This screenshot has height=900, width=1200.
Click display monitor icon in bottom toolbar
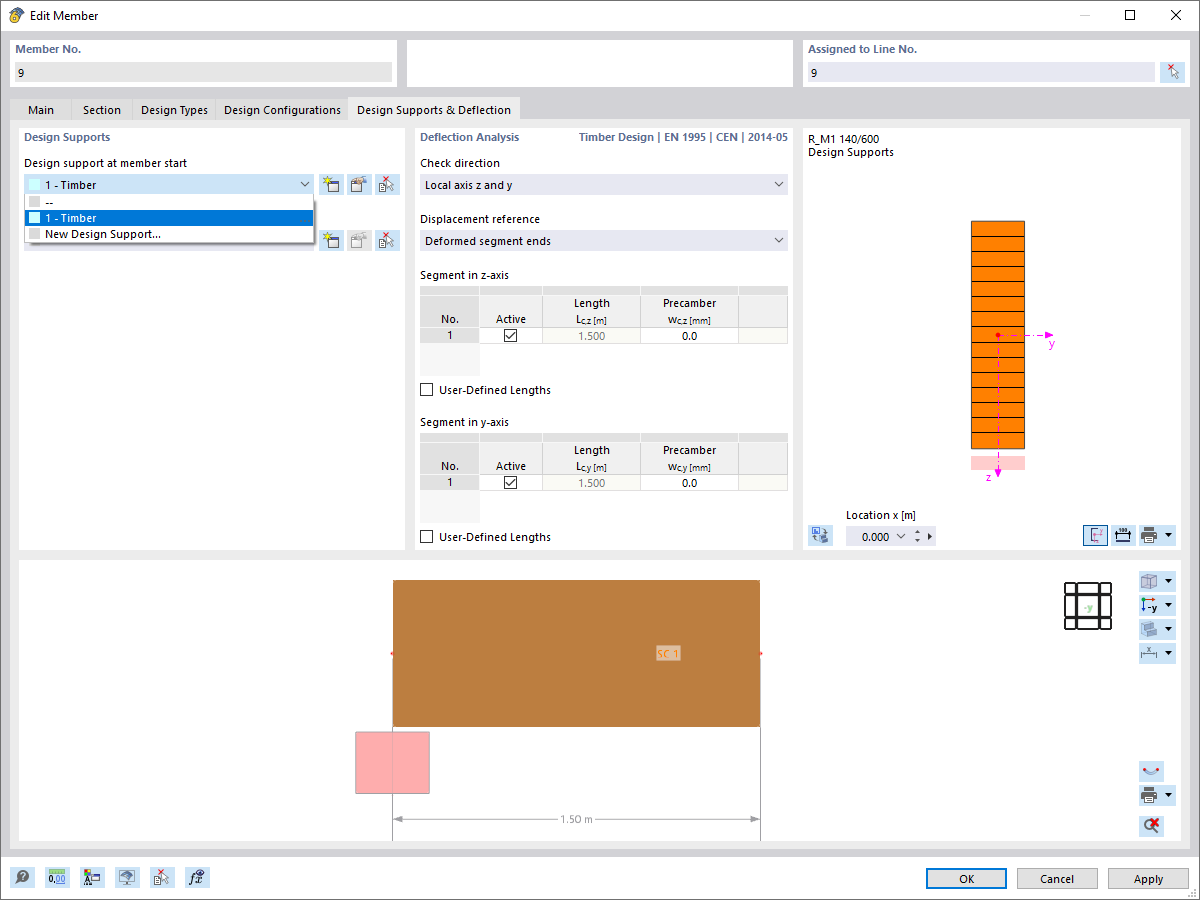pyautogui.click(x=127, y=877)
